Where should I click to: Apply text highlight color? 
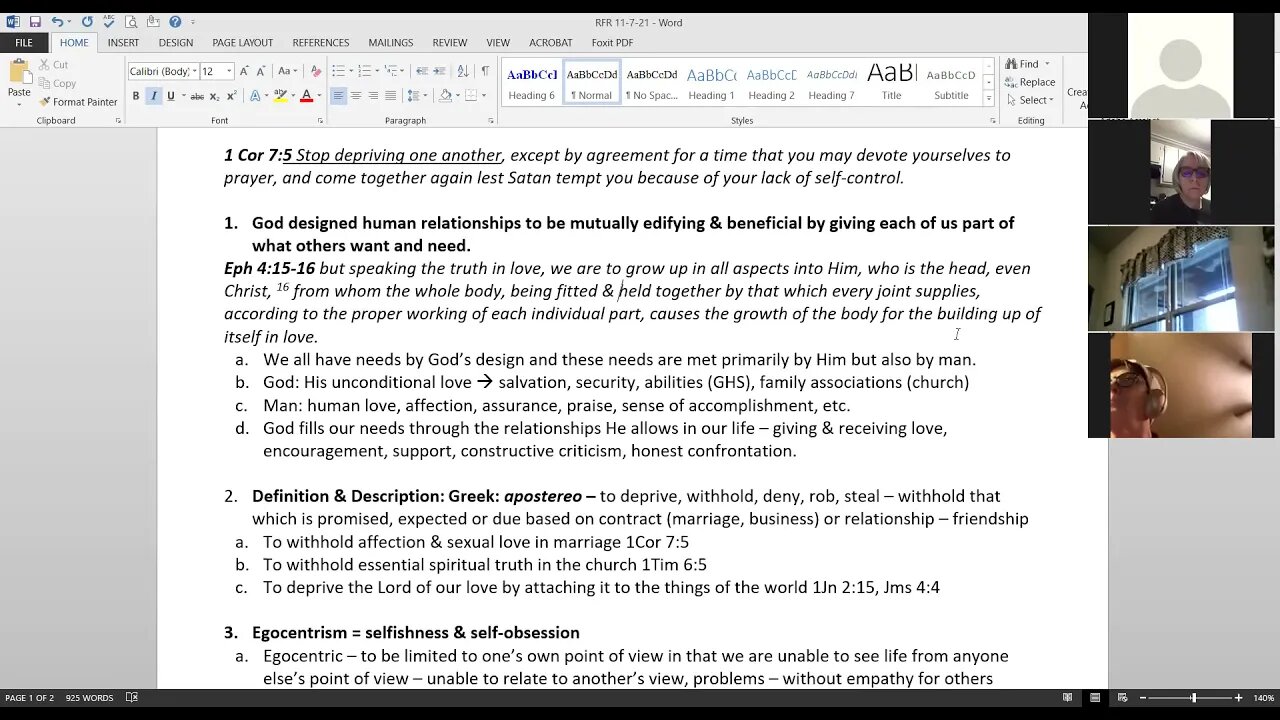[x=280, y=96]
